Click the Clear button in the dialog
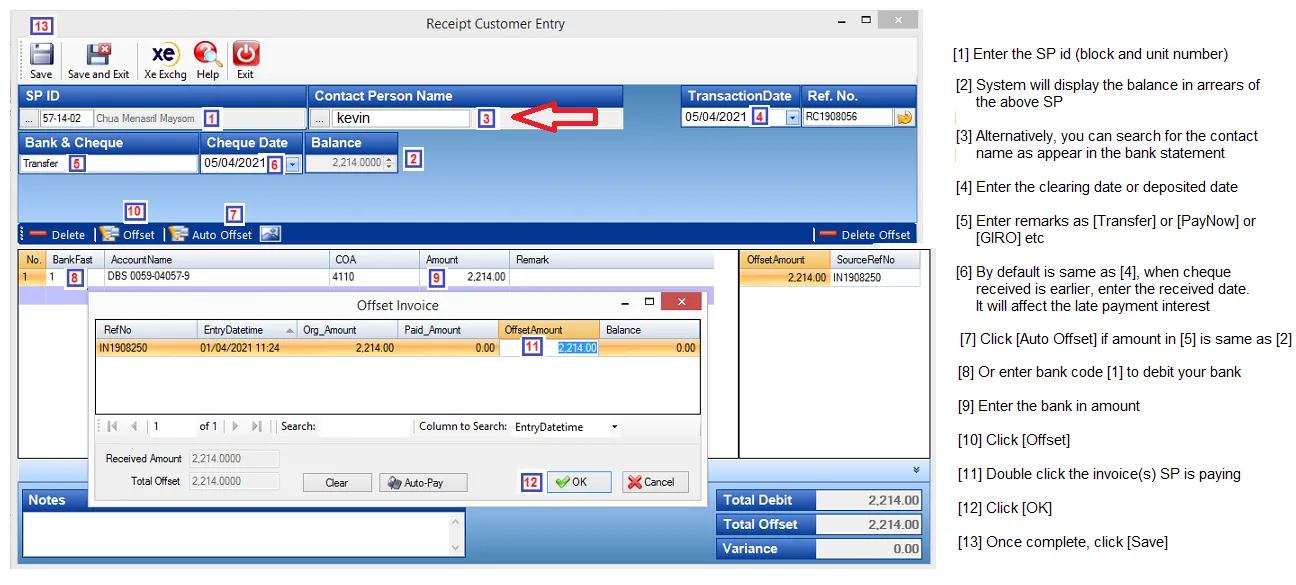This screenshot has height=585, width=1296. (337, 482)
